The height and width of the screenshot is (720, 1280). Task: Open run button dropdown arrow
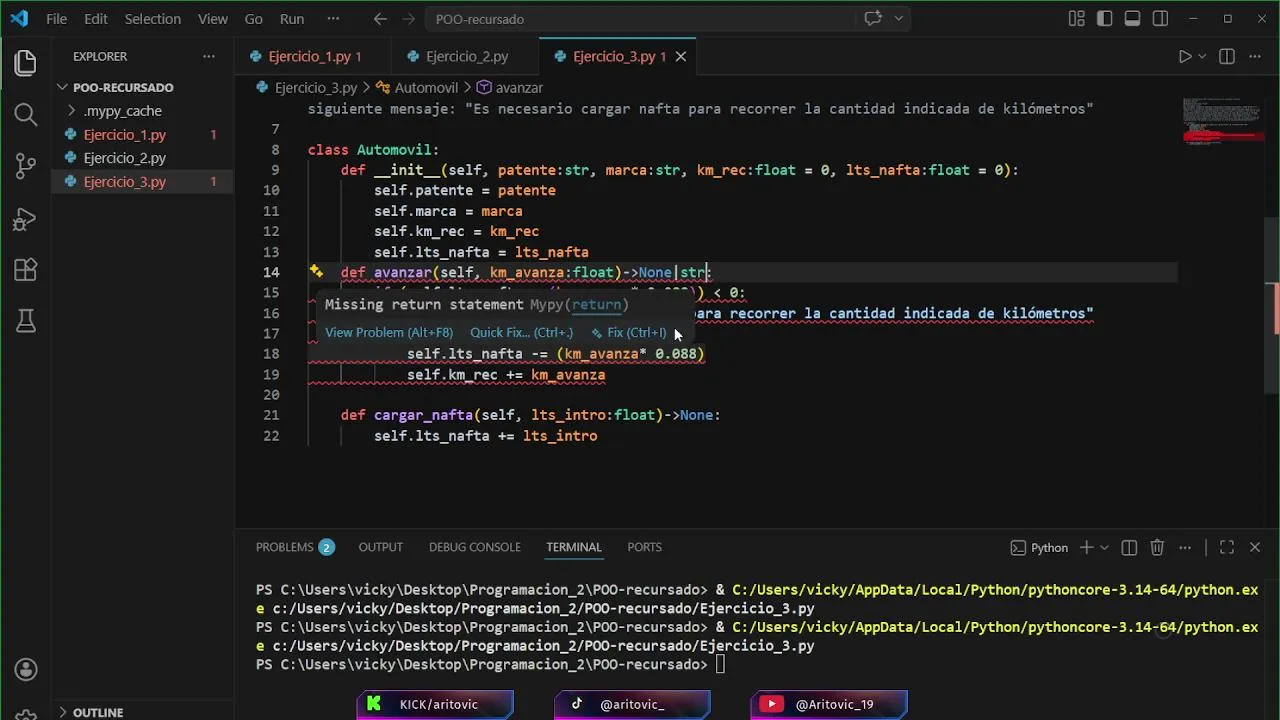[x=1202, y=57]
